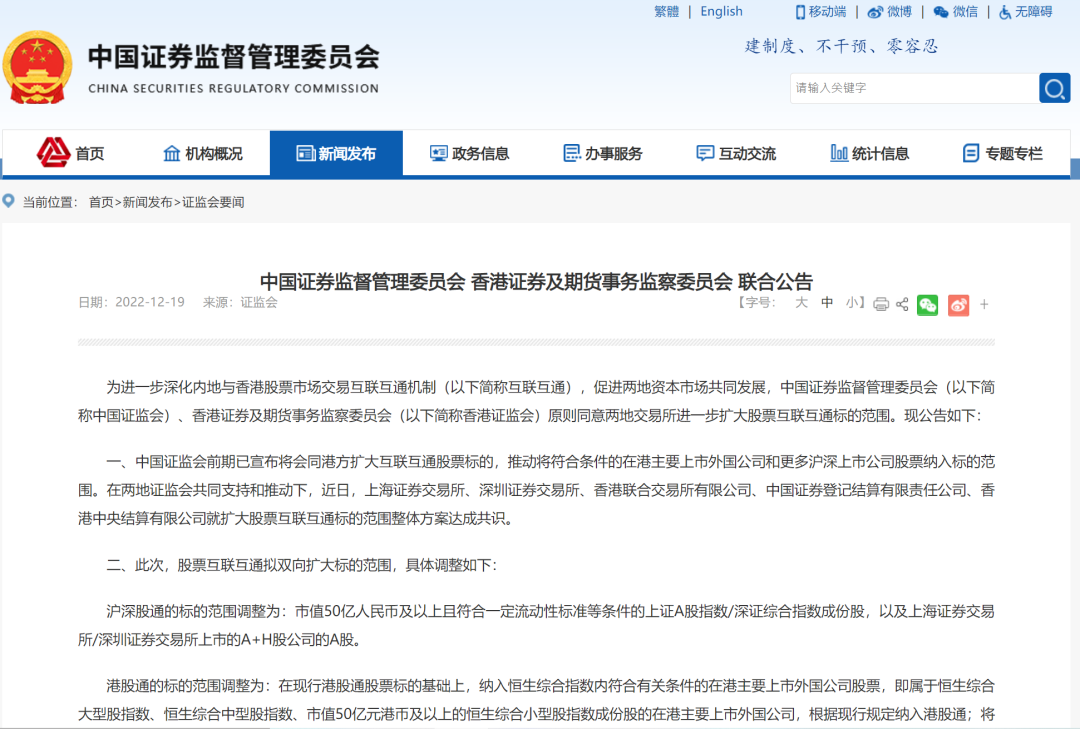
Task: Click the keyword search input field
Action: [912, 88]
